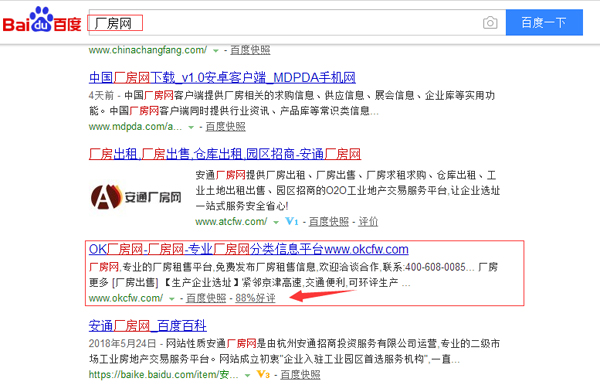600x385 pixels.
Task: Click the V3 verification badge beside baike.baidu.com
Action: [263, 374]
